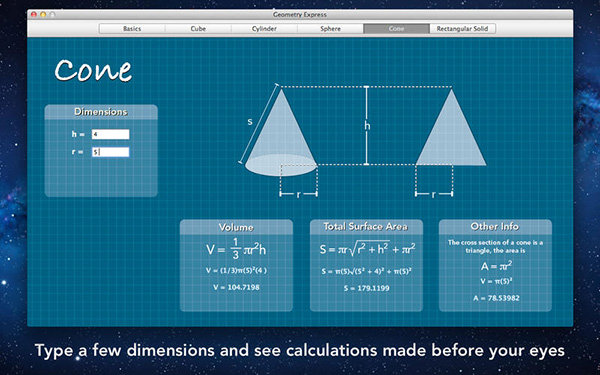Click the V = (1/3)π(5)²(4) substitution line
600x375 pixels.
click(x=236, y=270)
